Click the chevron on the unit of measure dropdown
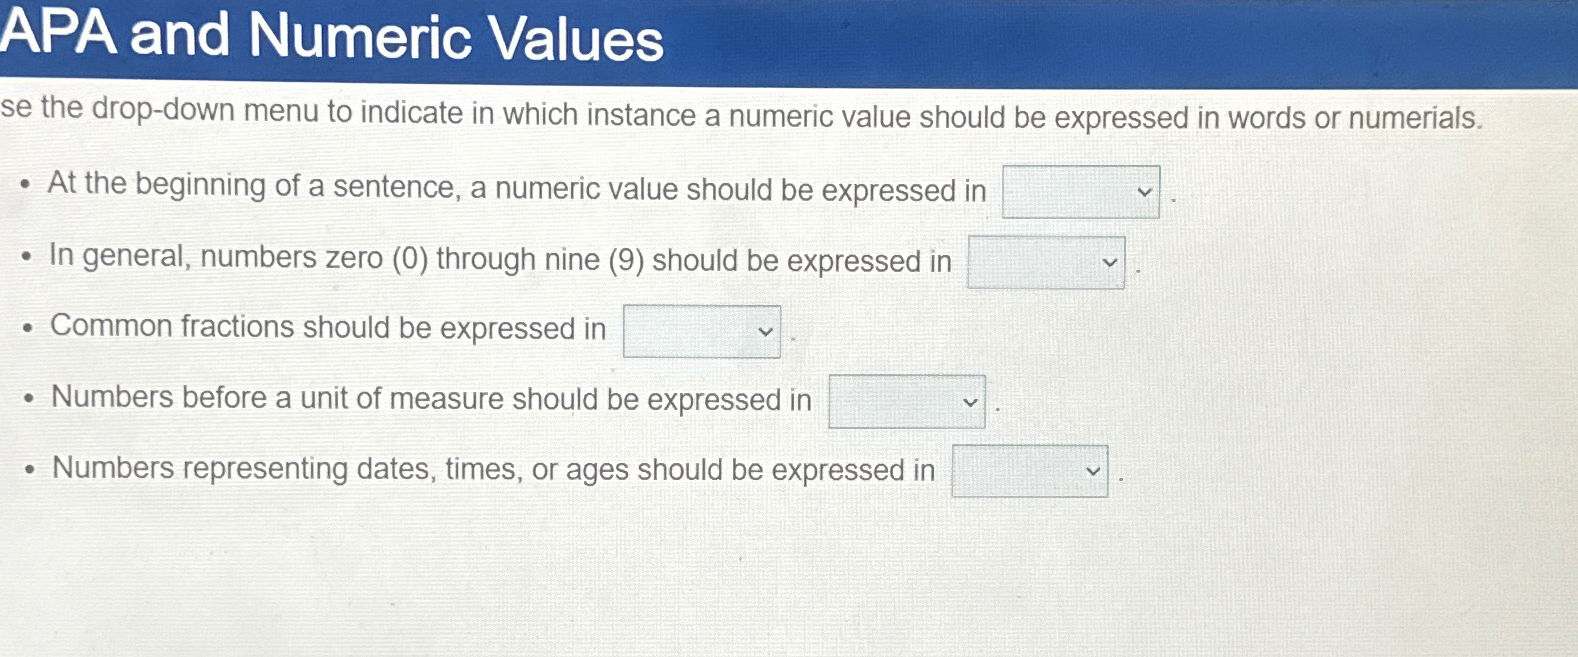The image size is (1578, 657). [x=969, y=401]
